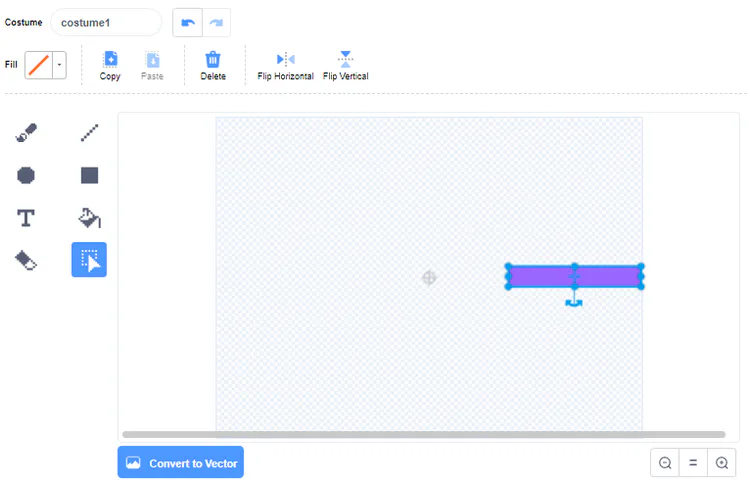Click the canvas center crosshair marker
The image size is (750, 486).
[x=429, y=277]
